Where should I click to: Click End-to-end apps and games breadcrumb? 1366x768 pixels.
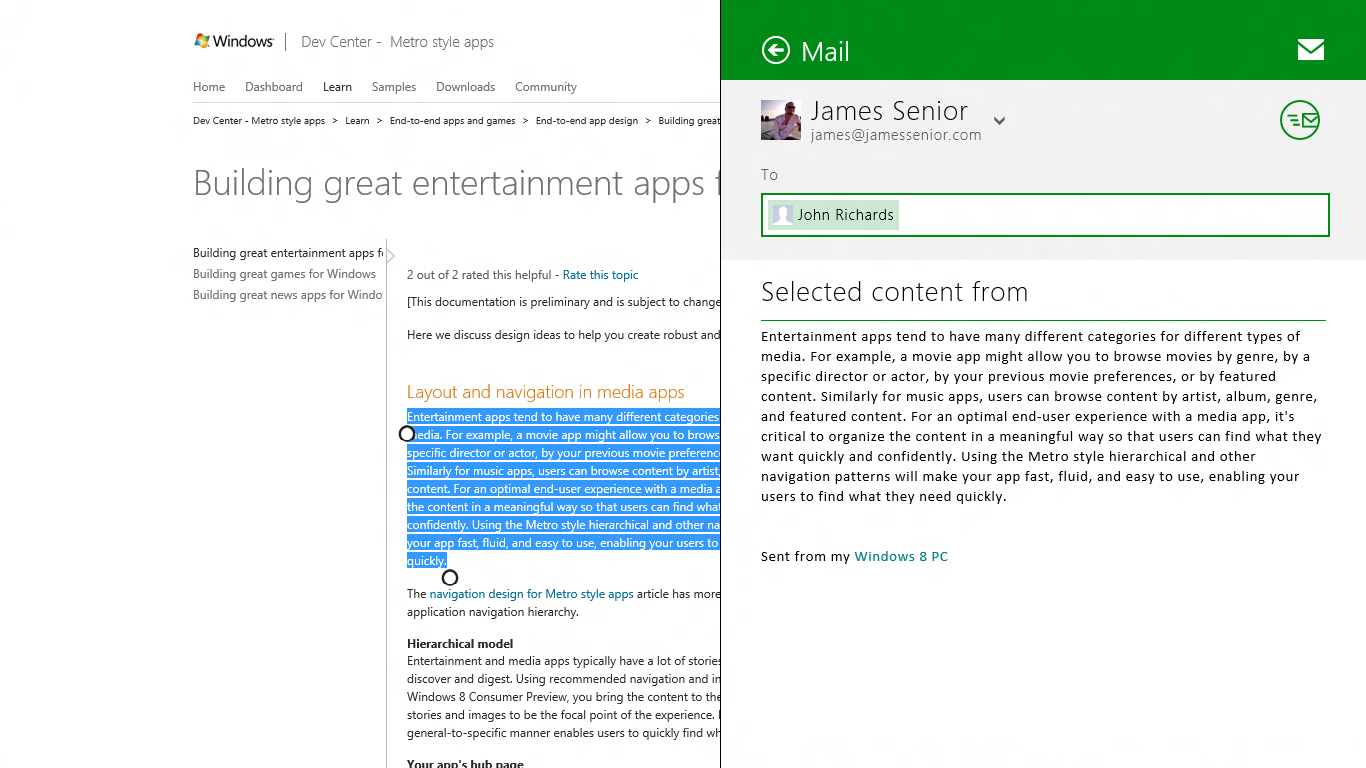(452, 121)
